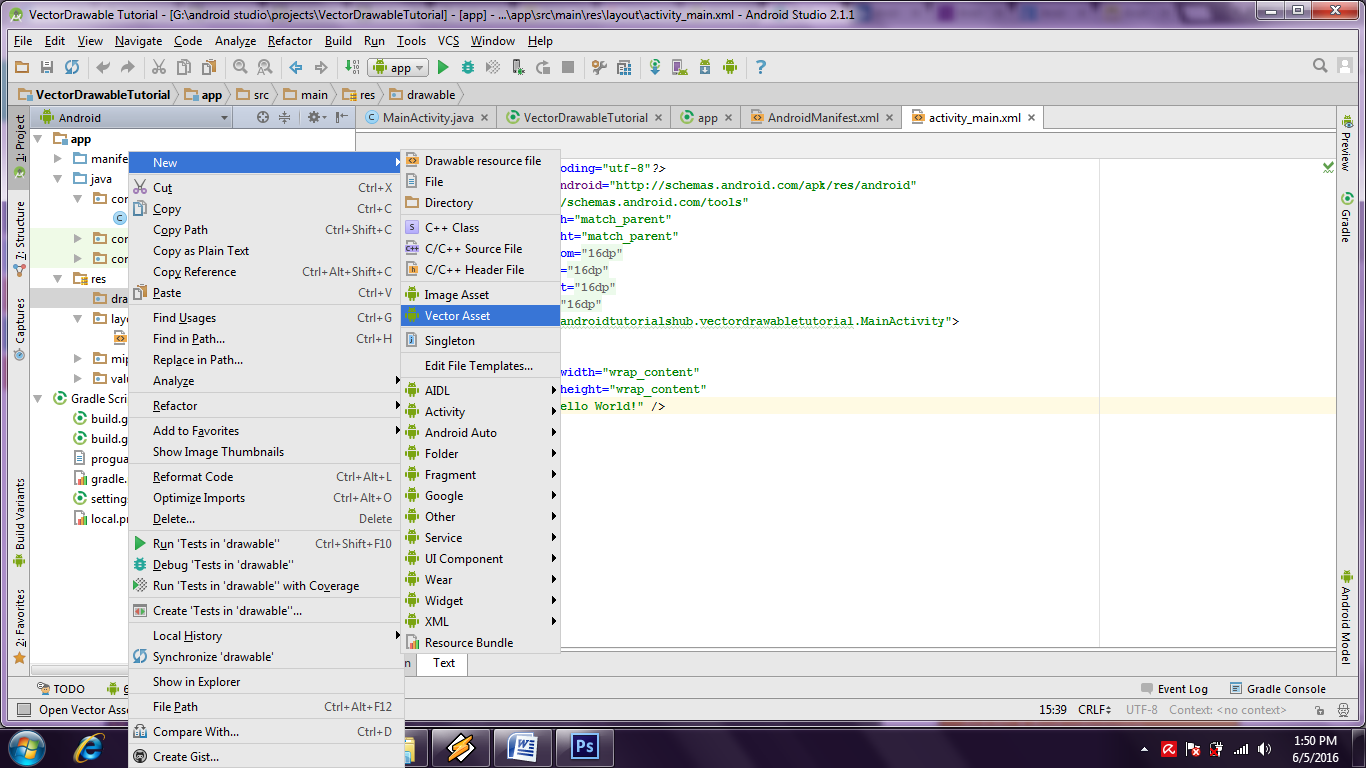Open the Gradle Console button
This screenshot has height=768, width=1366.
tap(1278, 689)
